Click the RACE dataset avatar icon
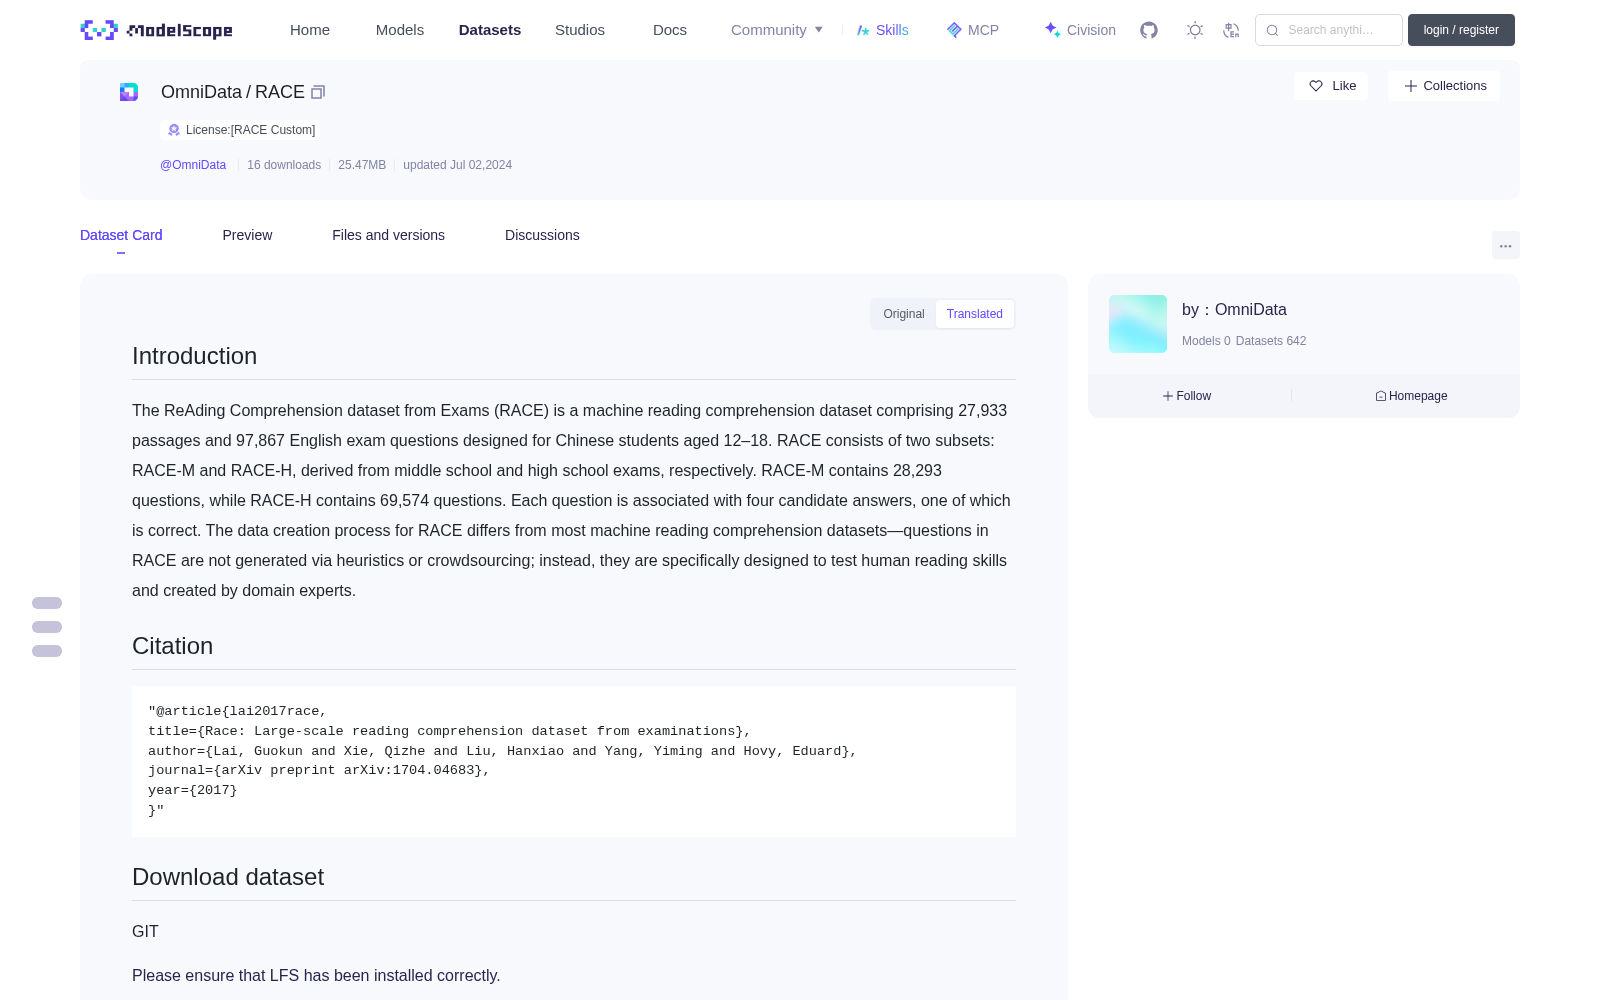1600x1000 pixels. (129, 92)
